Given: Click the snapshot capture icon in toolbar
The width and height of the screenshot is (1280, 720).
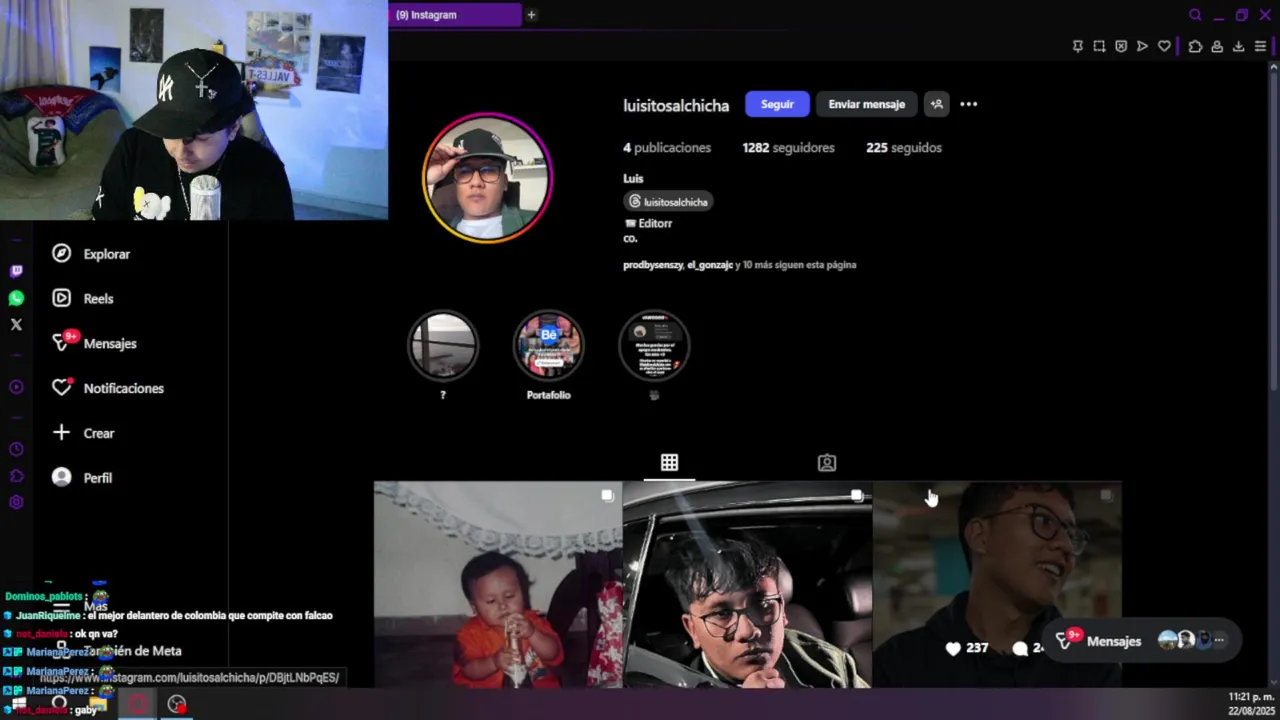Looking at the screenshot, I should click(x=1099, y=46).
